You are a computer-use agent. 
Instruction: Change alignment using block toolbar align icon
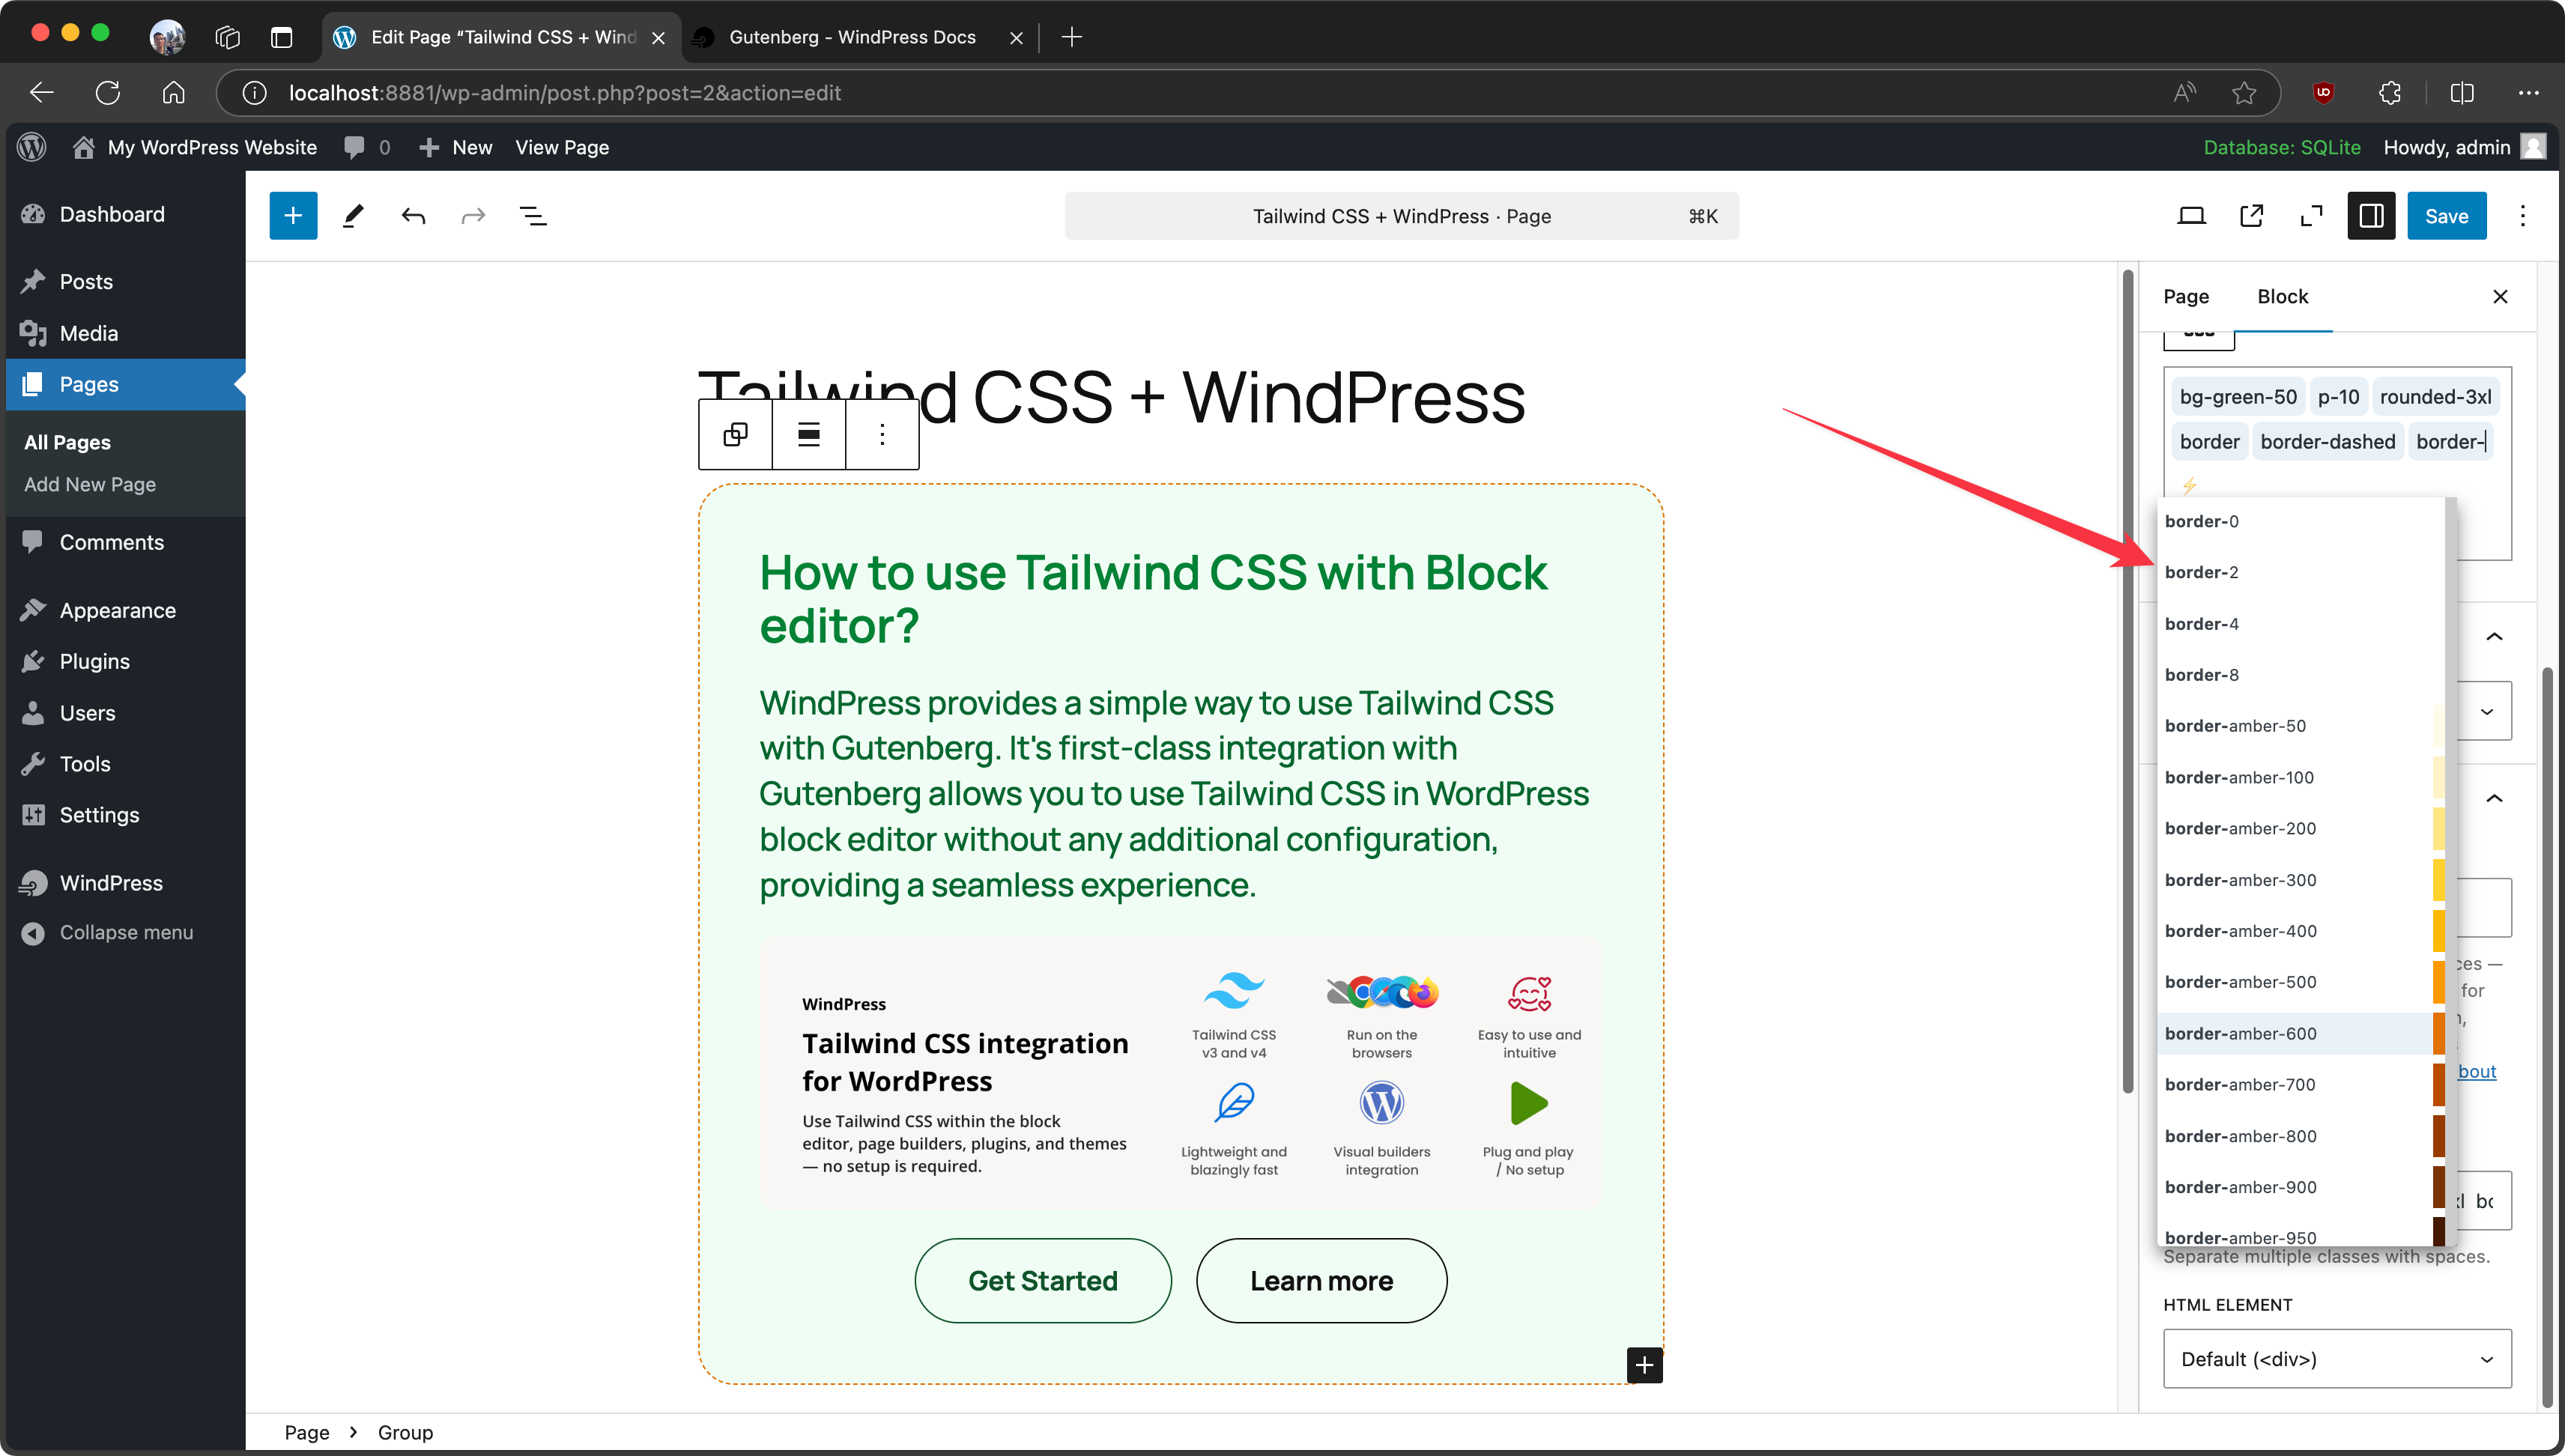coord(808,434)
